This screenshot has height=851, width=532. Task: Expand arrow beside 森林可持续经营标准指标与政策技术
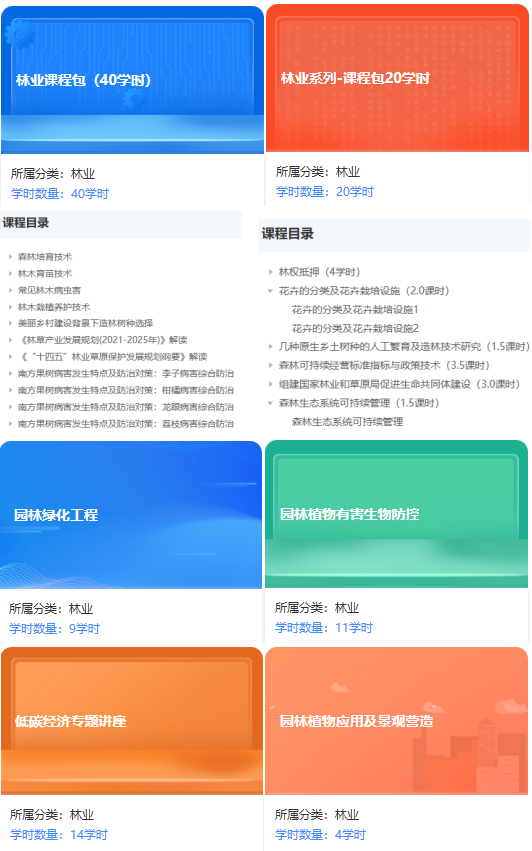pyautogui.click(x=270, y=365)
